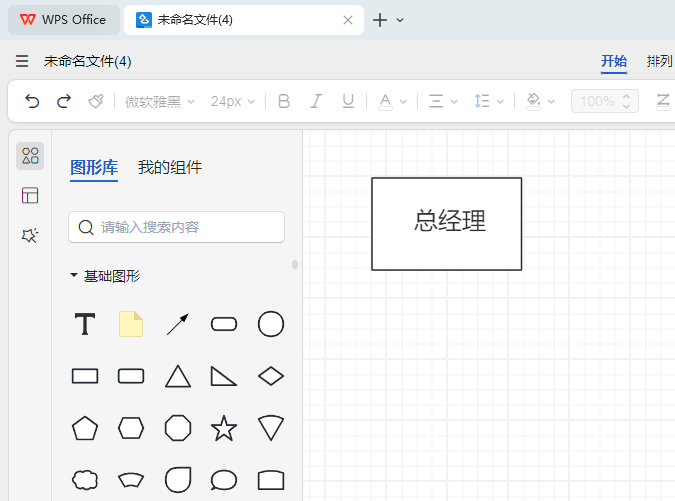675x501 pixels.
Task: Open the templates layout sidebar icon
Action: [x=30, y=195]
